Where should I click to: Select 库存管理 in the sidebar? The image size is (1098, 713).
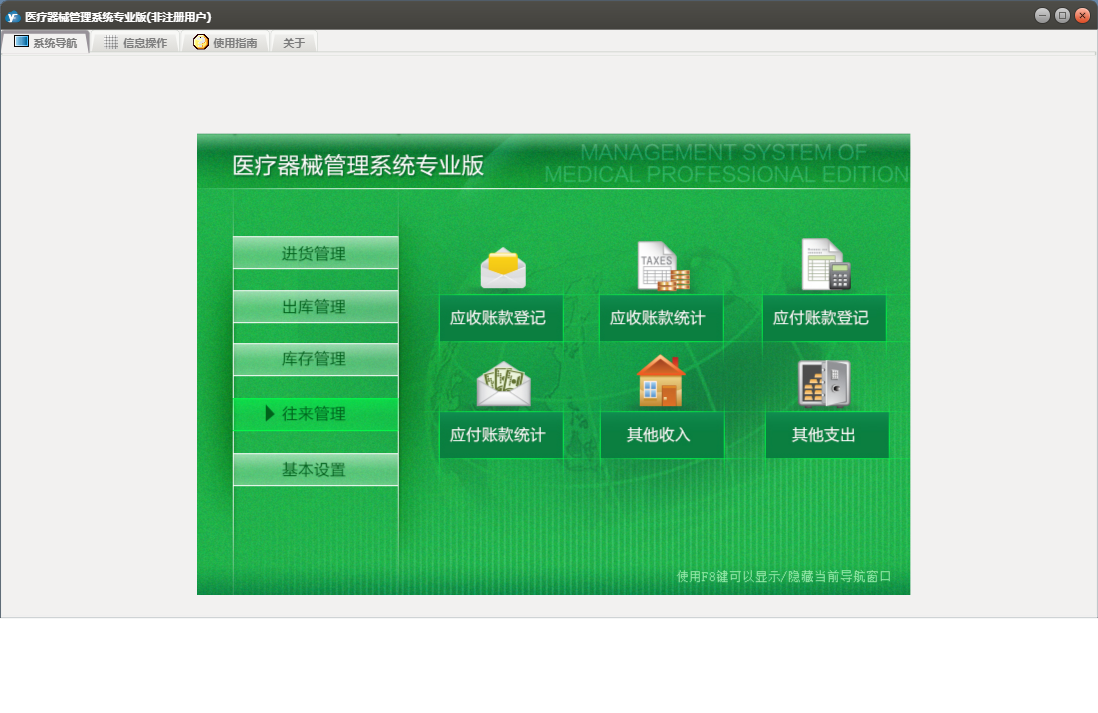tap(315, 359)
